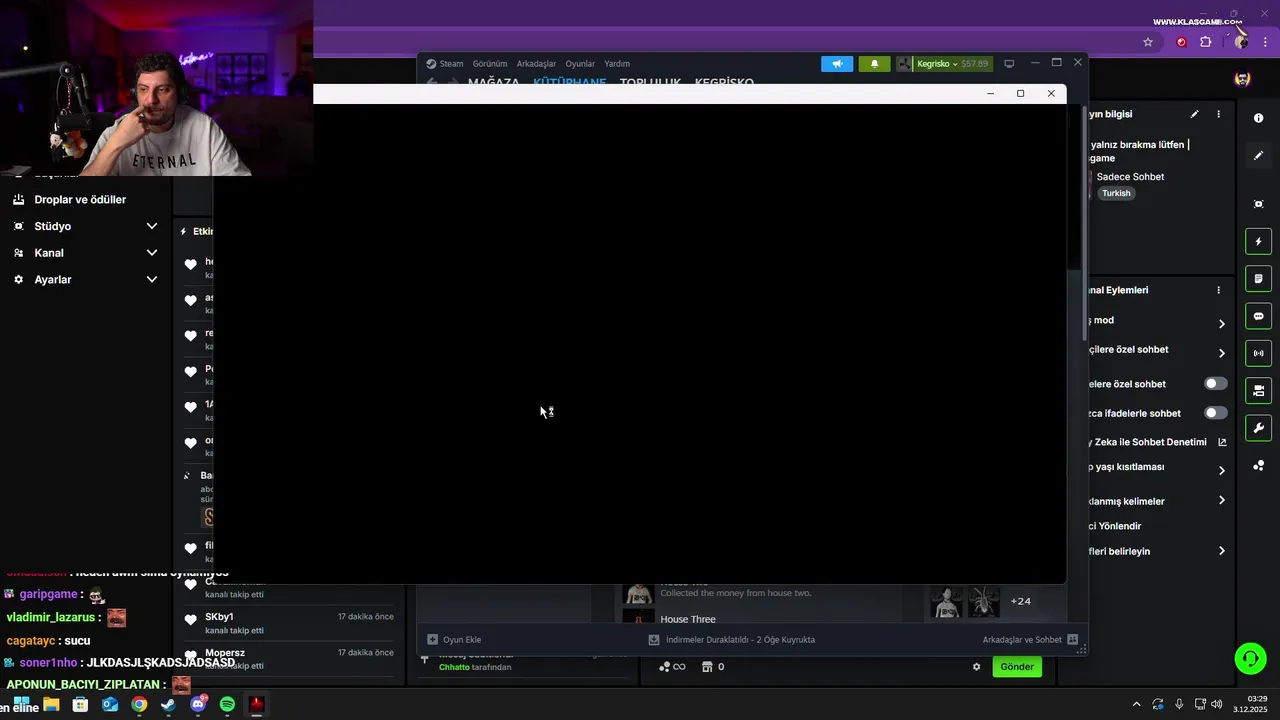Edit stream info with pencil icon
The height and width of the screenshot is (720, 1280).
1194,114
